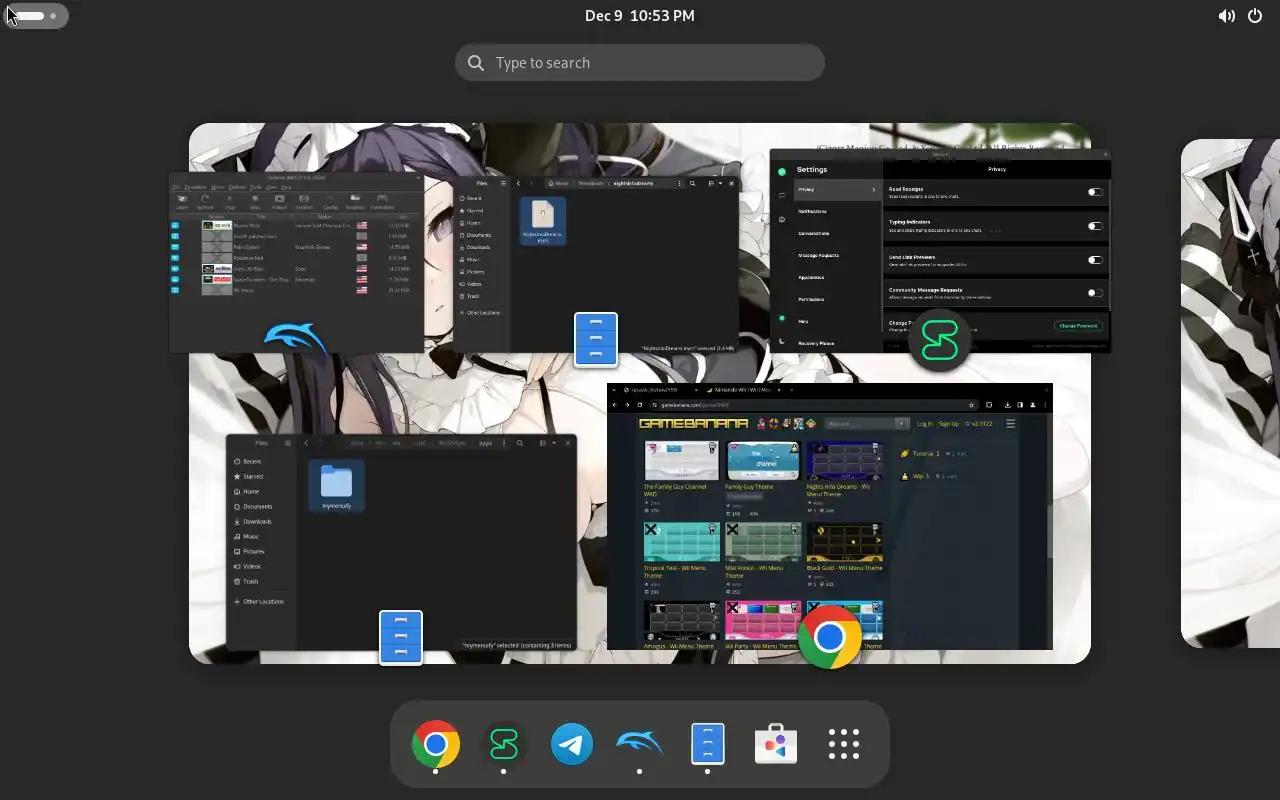Open GameBanana hamburger menu in Chrome
The image size is (1280, 800).
pyautogui.click(x=1010, y=424)
